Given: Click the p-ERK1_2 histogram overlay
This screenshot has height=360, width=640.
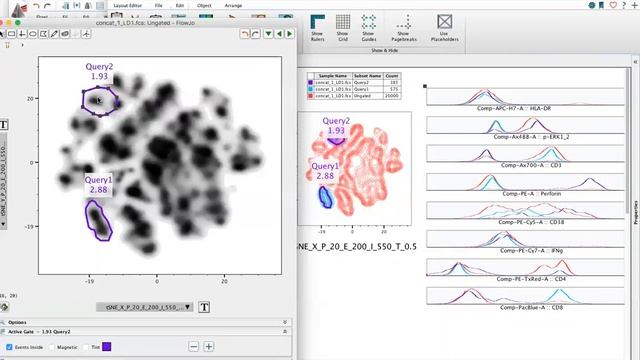Looking at the screenshot, I should point(525,125).
